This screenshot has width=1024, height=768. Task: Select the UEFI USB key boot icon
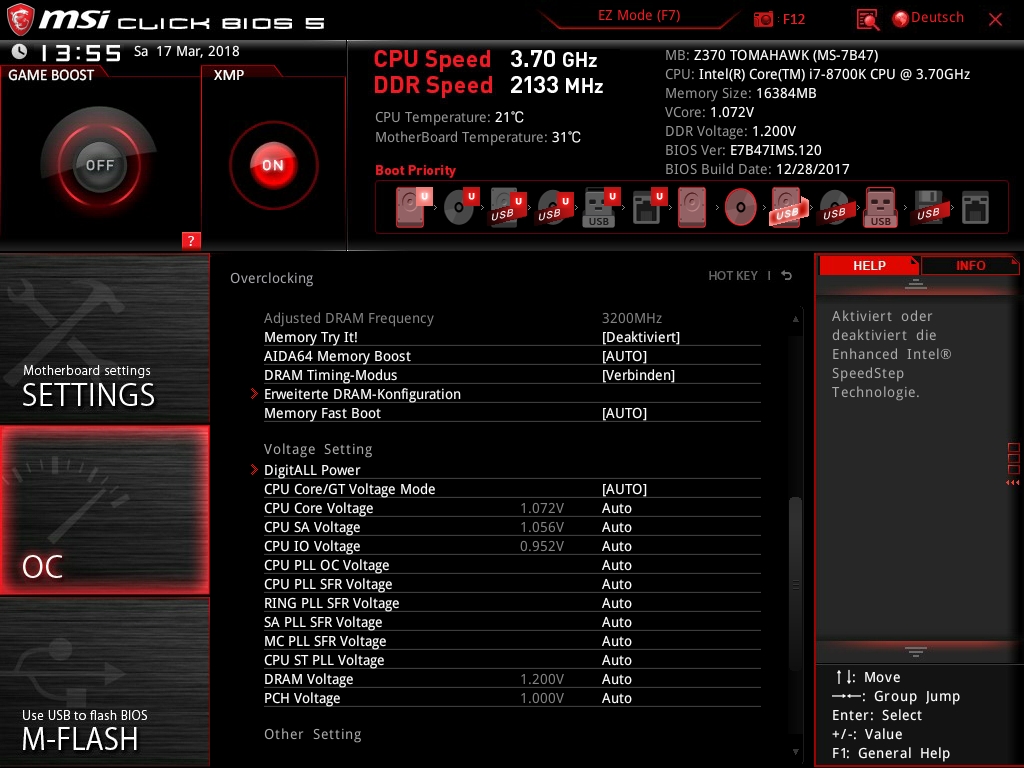point(600,207)
